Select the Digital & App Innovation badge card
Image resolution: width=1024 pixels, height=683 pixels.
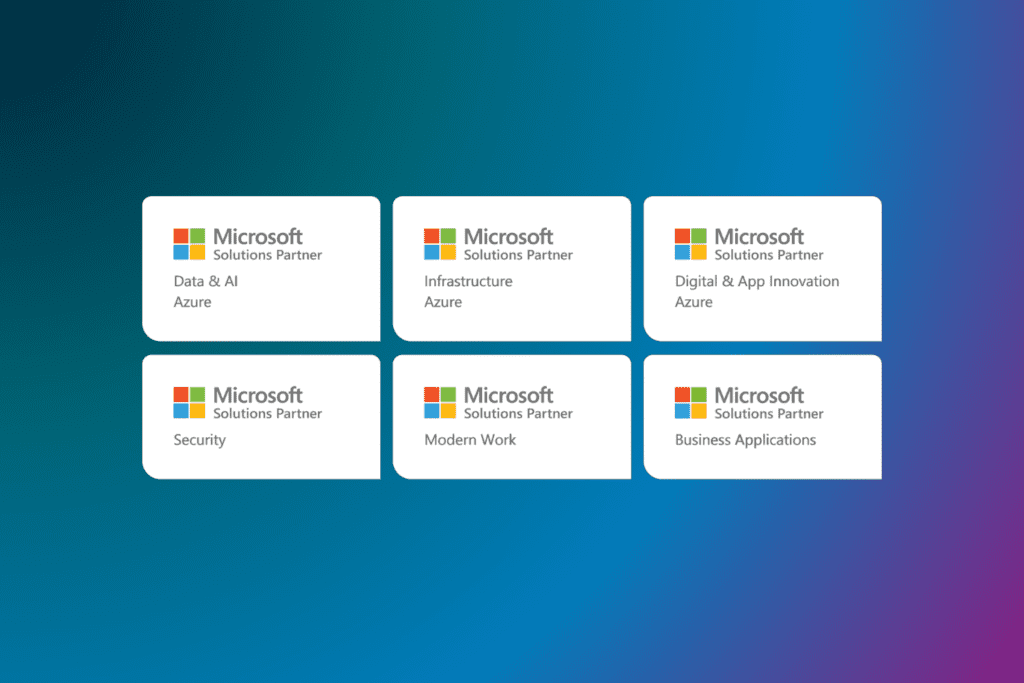click(762, 268)
